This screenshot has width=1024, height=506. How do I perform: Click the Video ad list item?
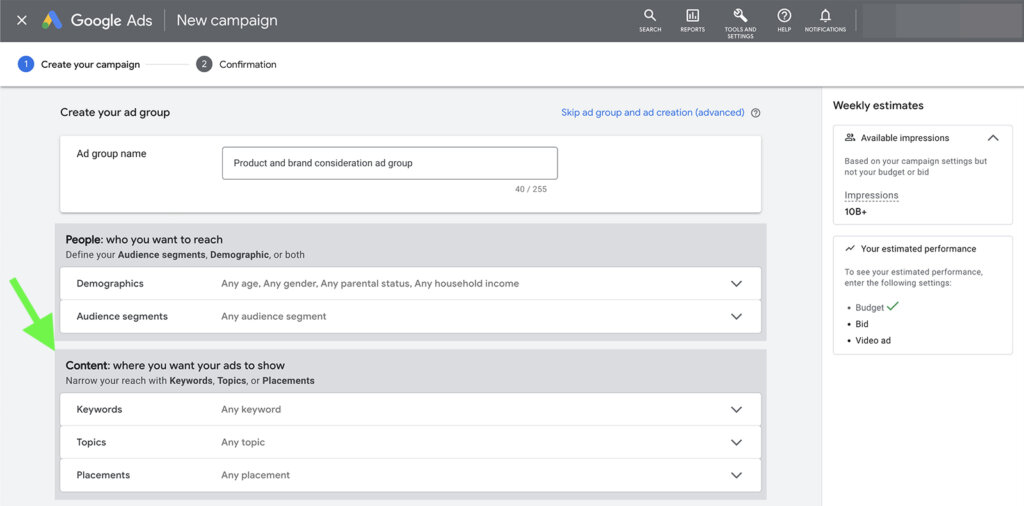click(873, 340)
